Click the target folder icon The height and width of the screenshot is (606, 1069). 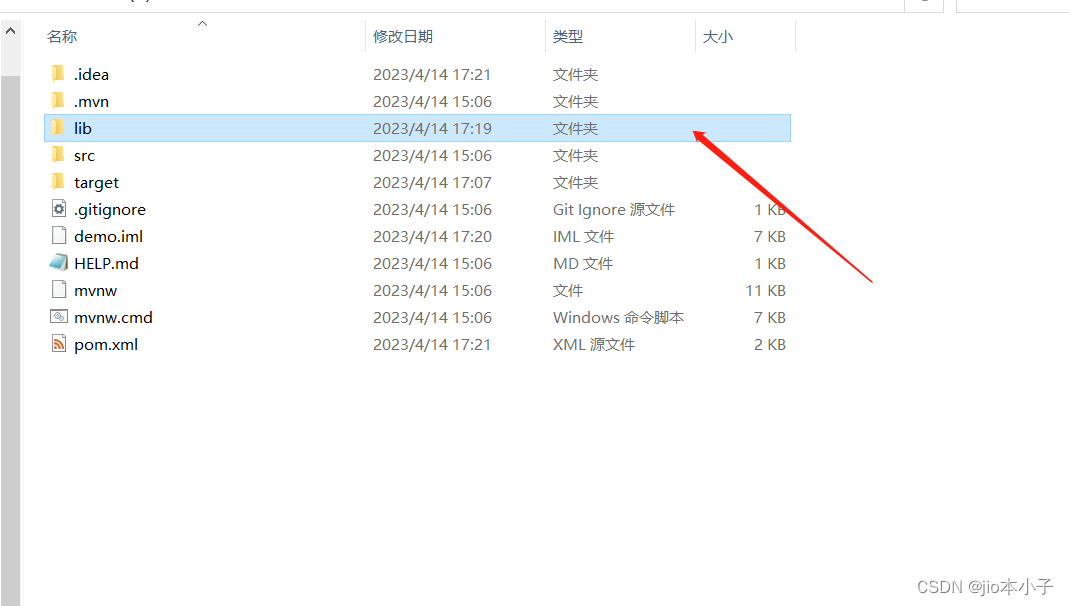pos(58,182)
